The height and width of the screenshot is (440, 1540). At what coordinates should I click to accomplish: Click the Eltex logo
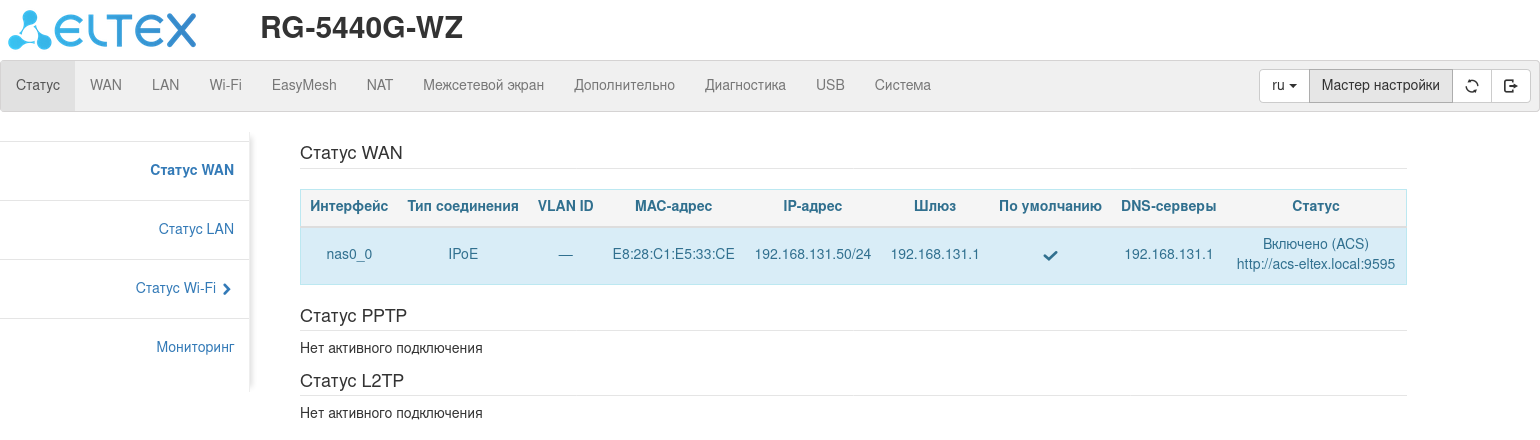click(102, 30)
